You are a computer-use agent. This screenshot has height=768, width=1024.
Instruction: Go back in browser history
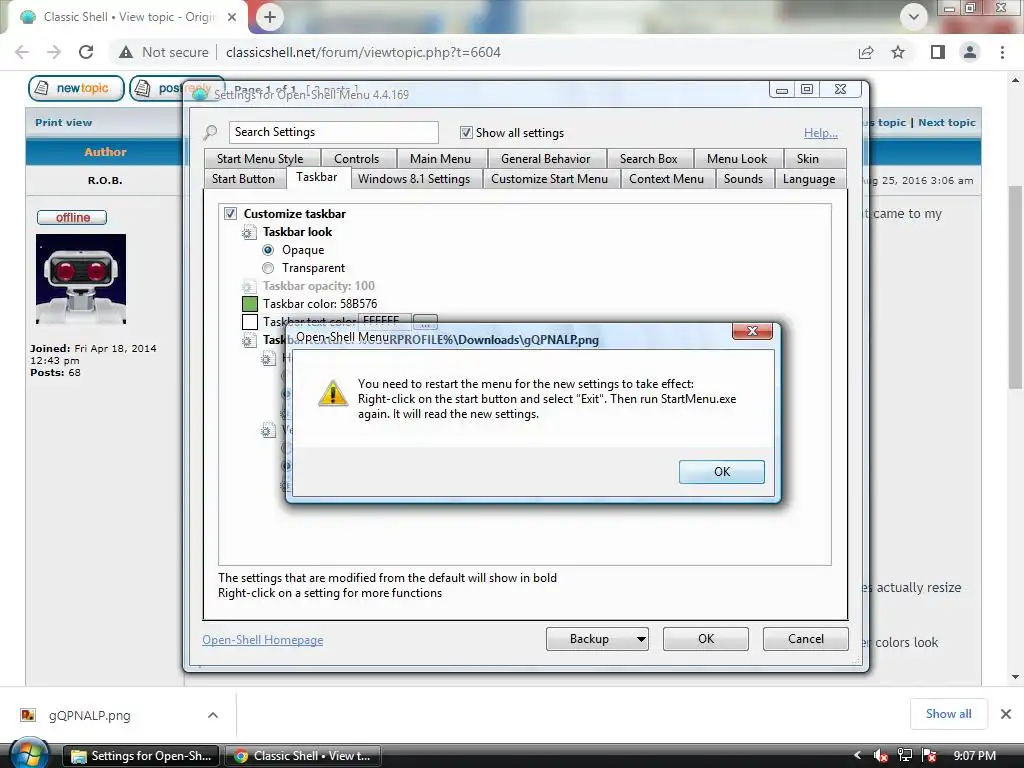22,52
